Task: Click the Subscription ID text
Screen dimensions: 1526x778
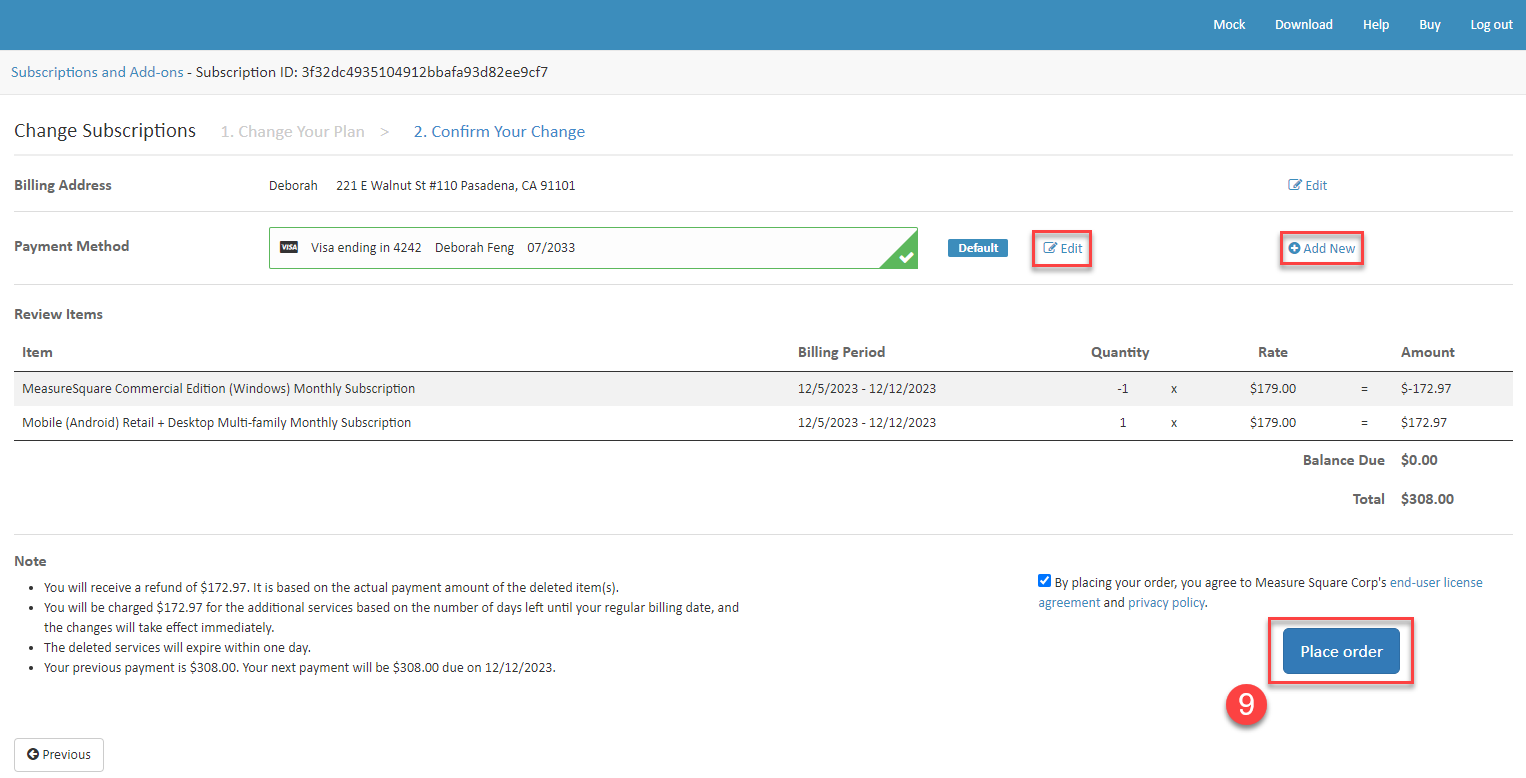Action: click(372, 72)
